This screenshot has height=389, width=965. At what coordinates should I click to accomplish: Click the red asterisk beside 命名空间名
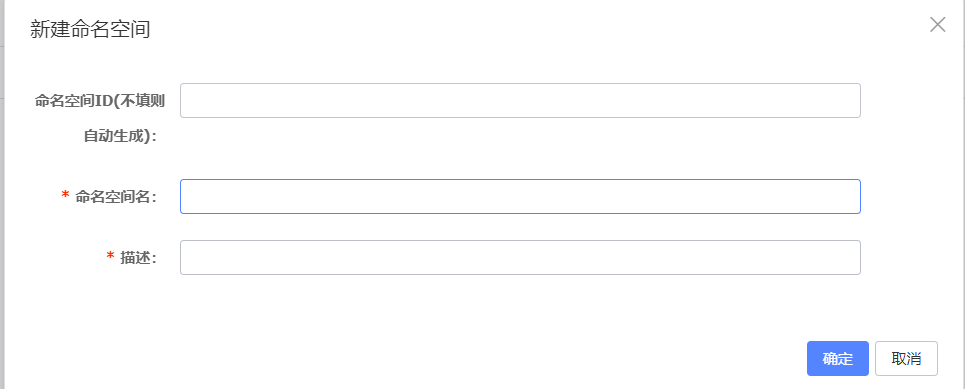pos(65,195)
